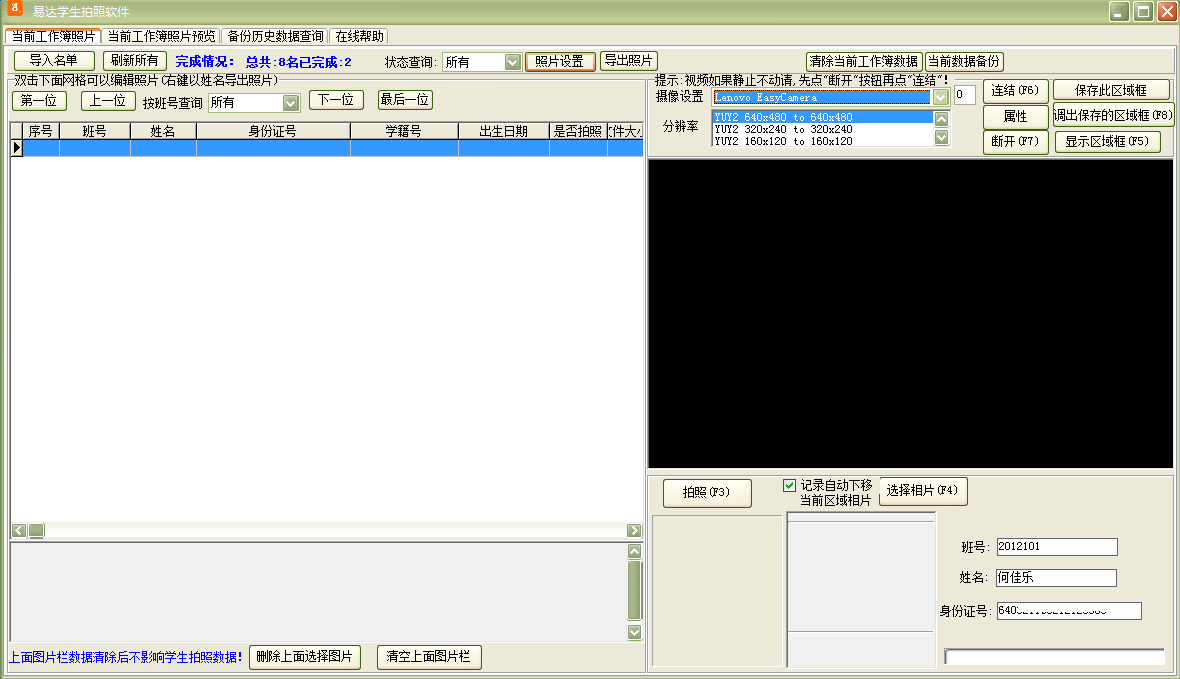
Task: Click 导入名单 button
Action: tap(53, 60)
